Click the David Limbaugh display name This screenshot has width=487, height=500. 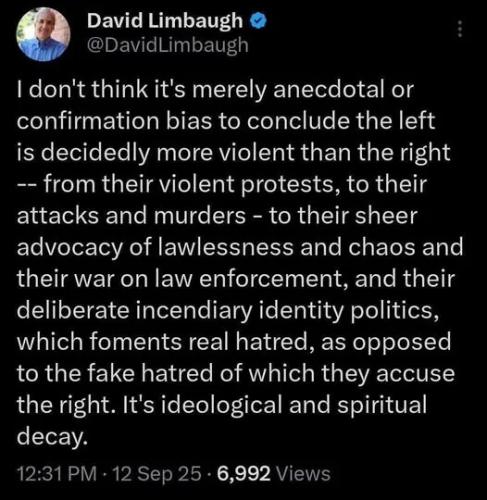click(165, 21)
